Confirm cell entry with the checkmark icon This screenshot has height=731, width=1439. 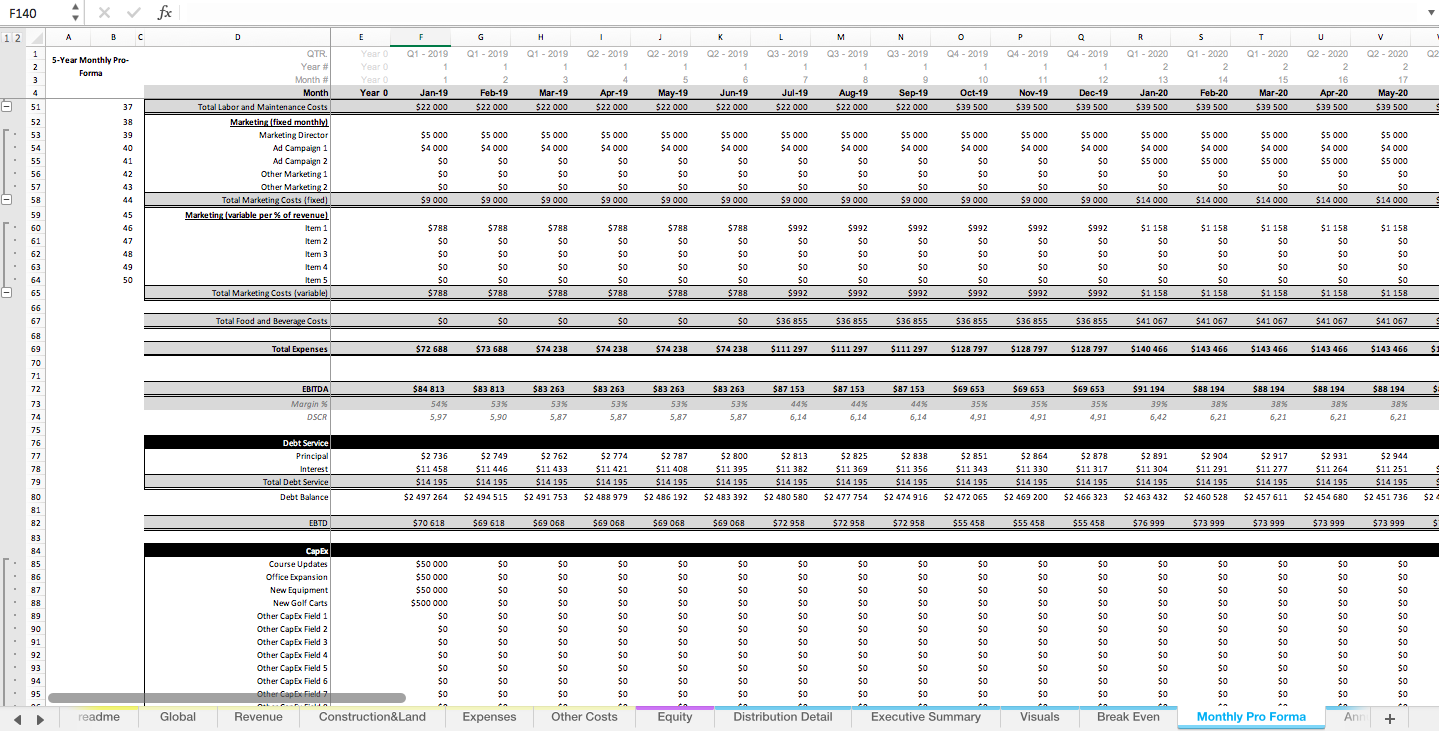(133, 13)
